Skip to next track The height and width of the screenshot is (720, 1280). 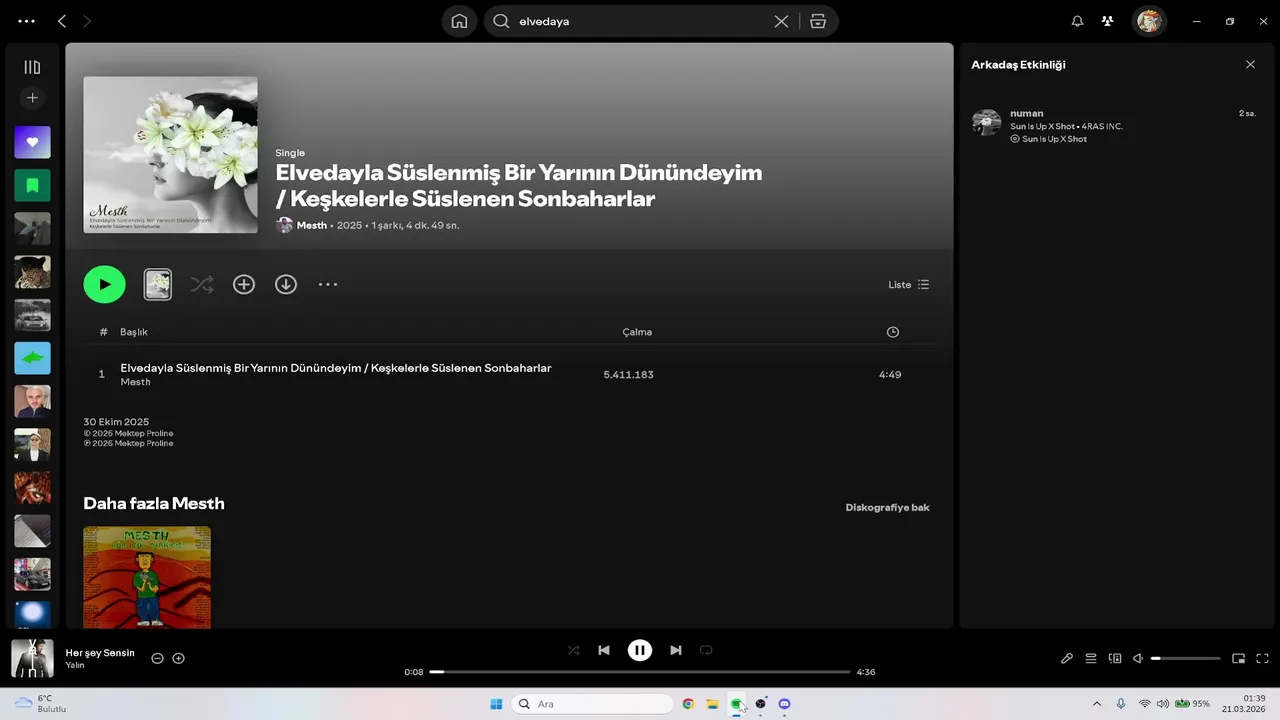pyautogui.click(x=676, y=650)
